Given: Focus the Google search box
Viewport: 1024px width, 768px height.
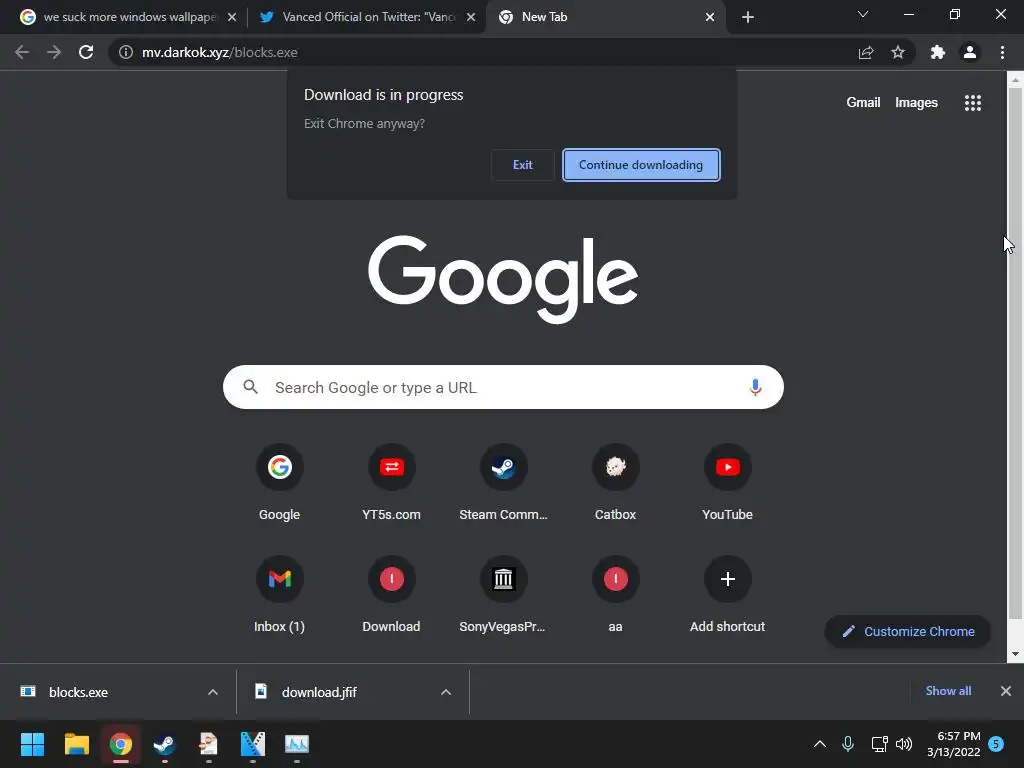Looking at the screenshot, I should click(x=503, y=387).
